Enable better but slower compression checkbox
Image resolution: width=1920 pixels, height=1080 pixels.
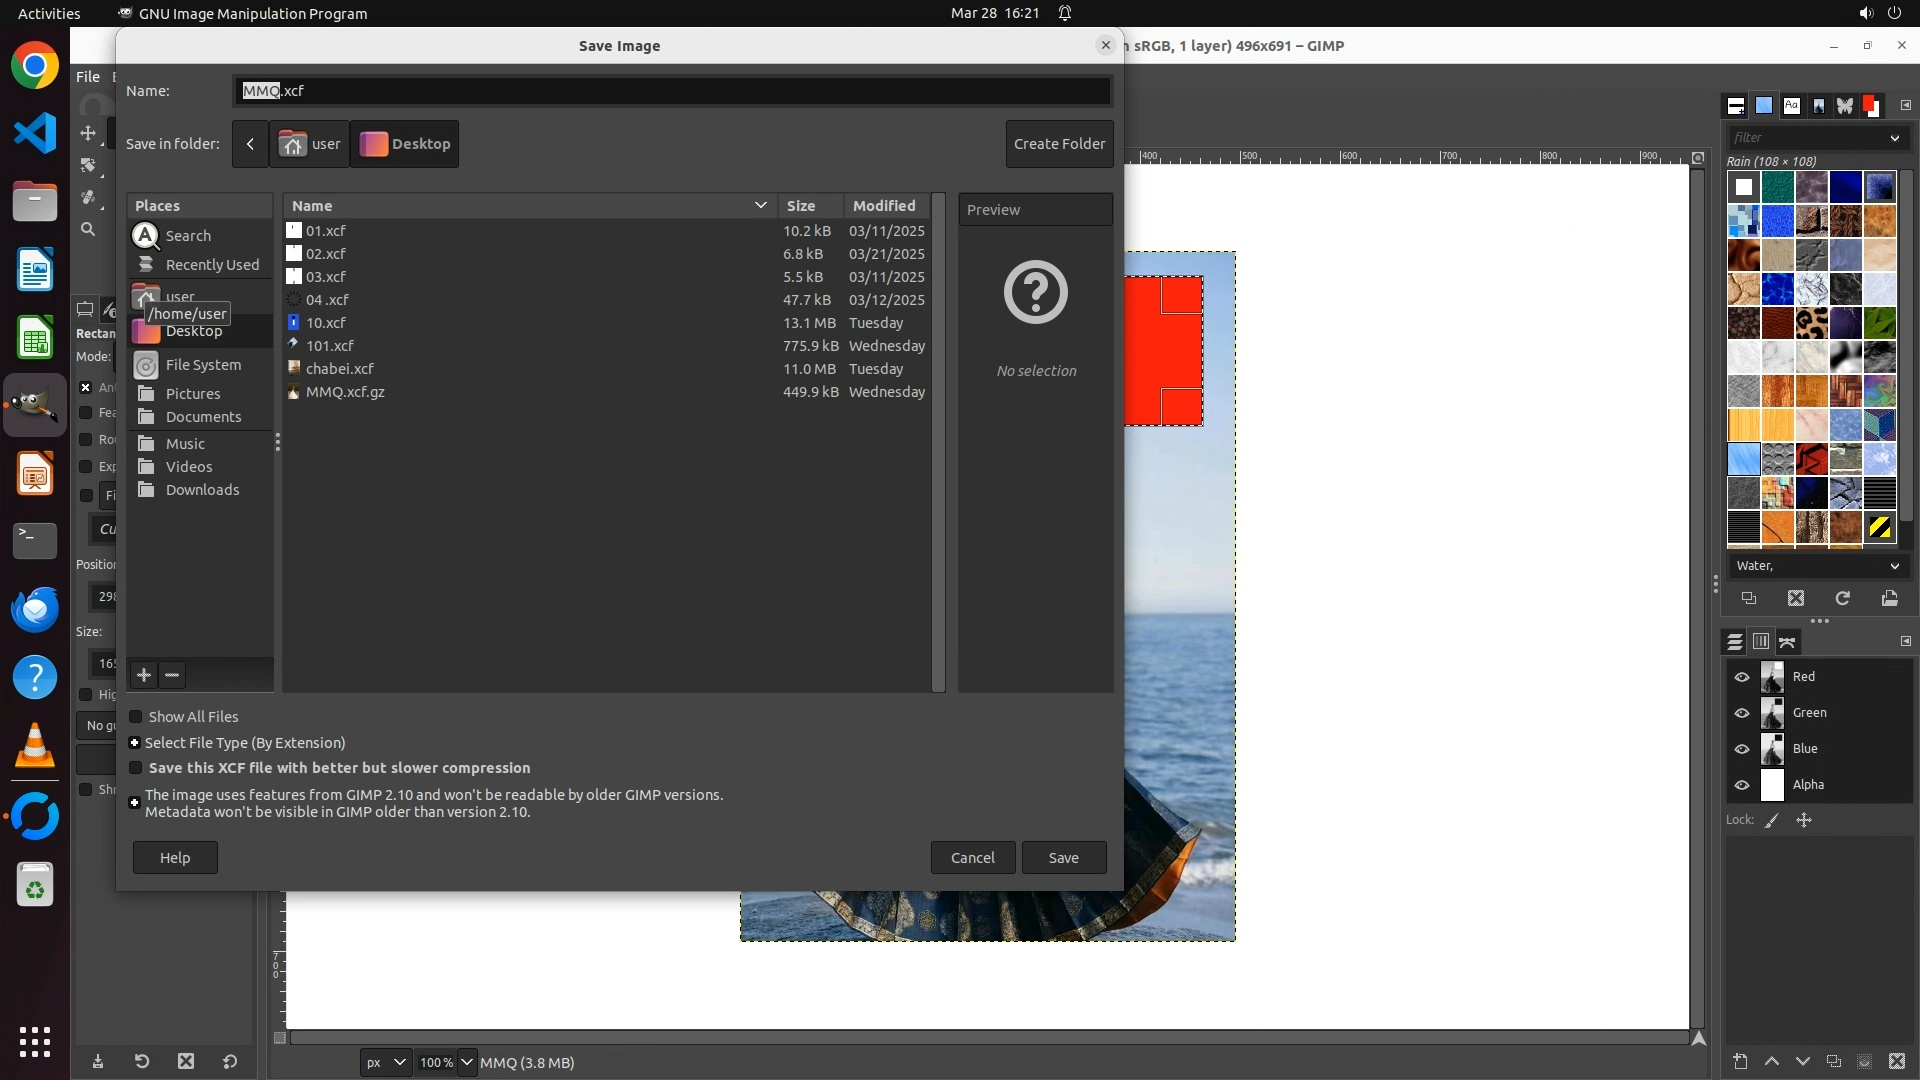point(136,768)
